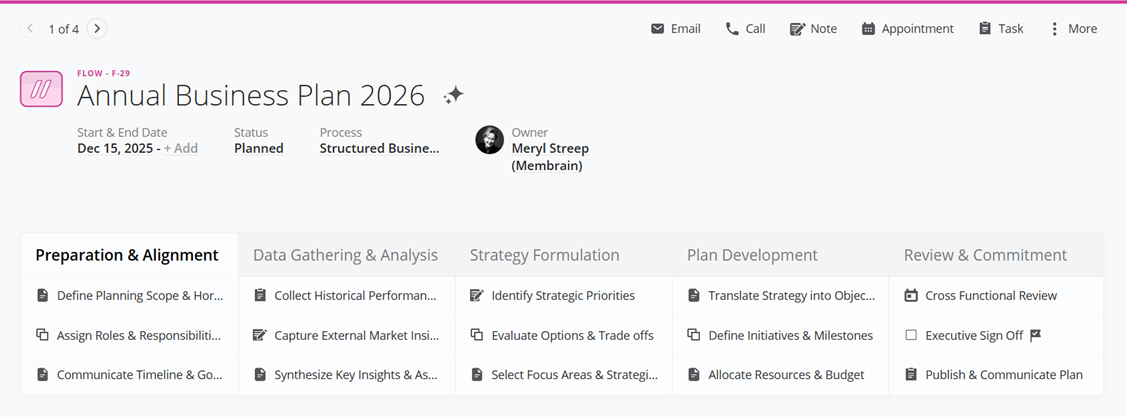Click the Call phone icon

[732, 29]
